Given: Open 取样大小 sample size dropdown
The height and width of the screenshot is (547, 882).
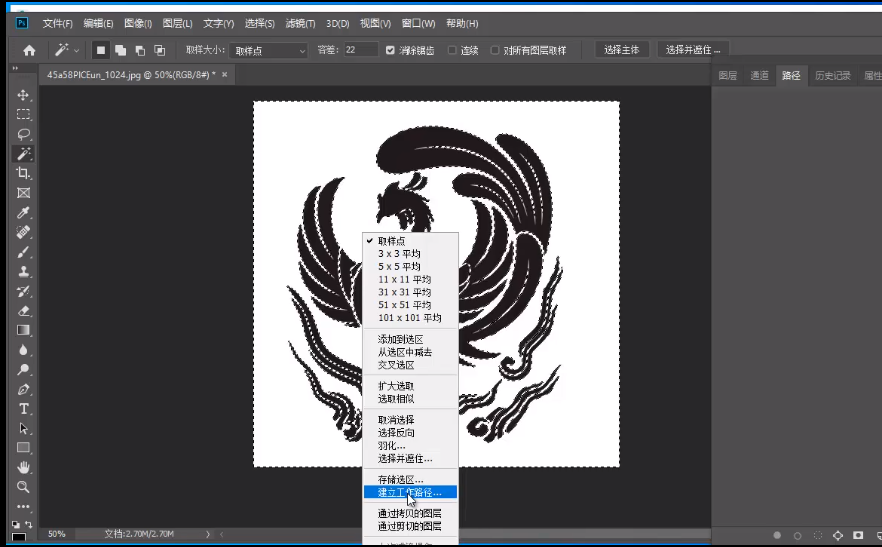Looking at the screenshot, I should tap(268, 51).
